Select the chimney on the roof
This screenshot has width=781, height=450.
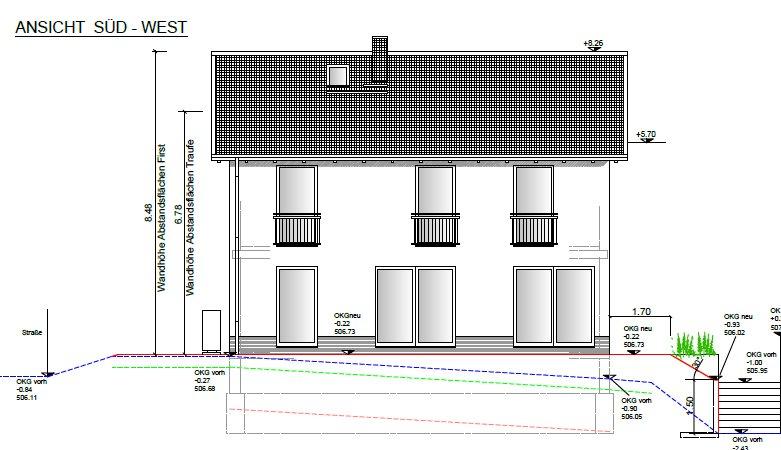point(379,60)
